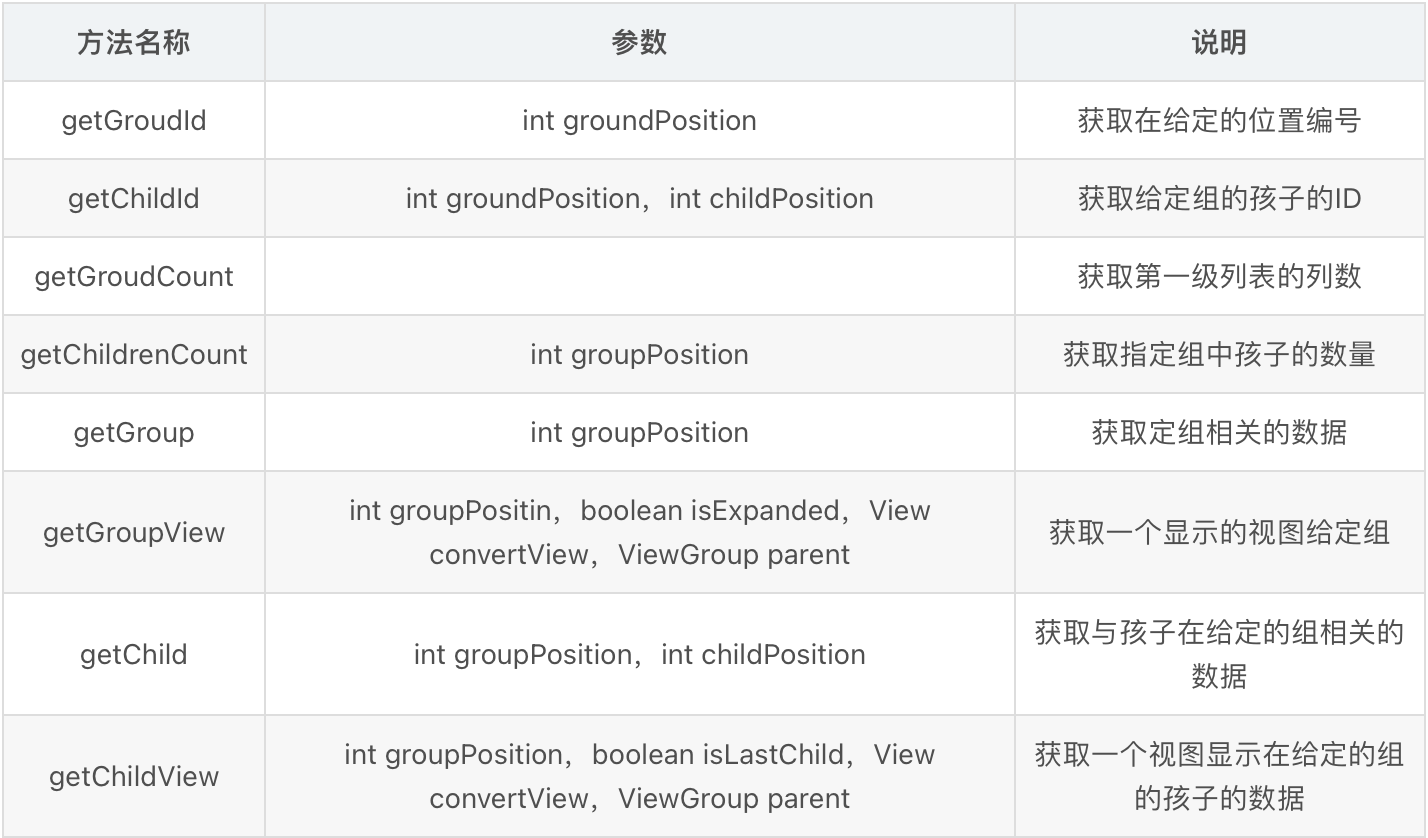Select the description 获取定组相关的数据

(1219, 433)
